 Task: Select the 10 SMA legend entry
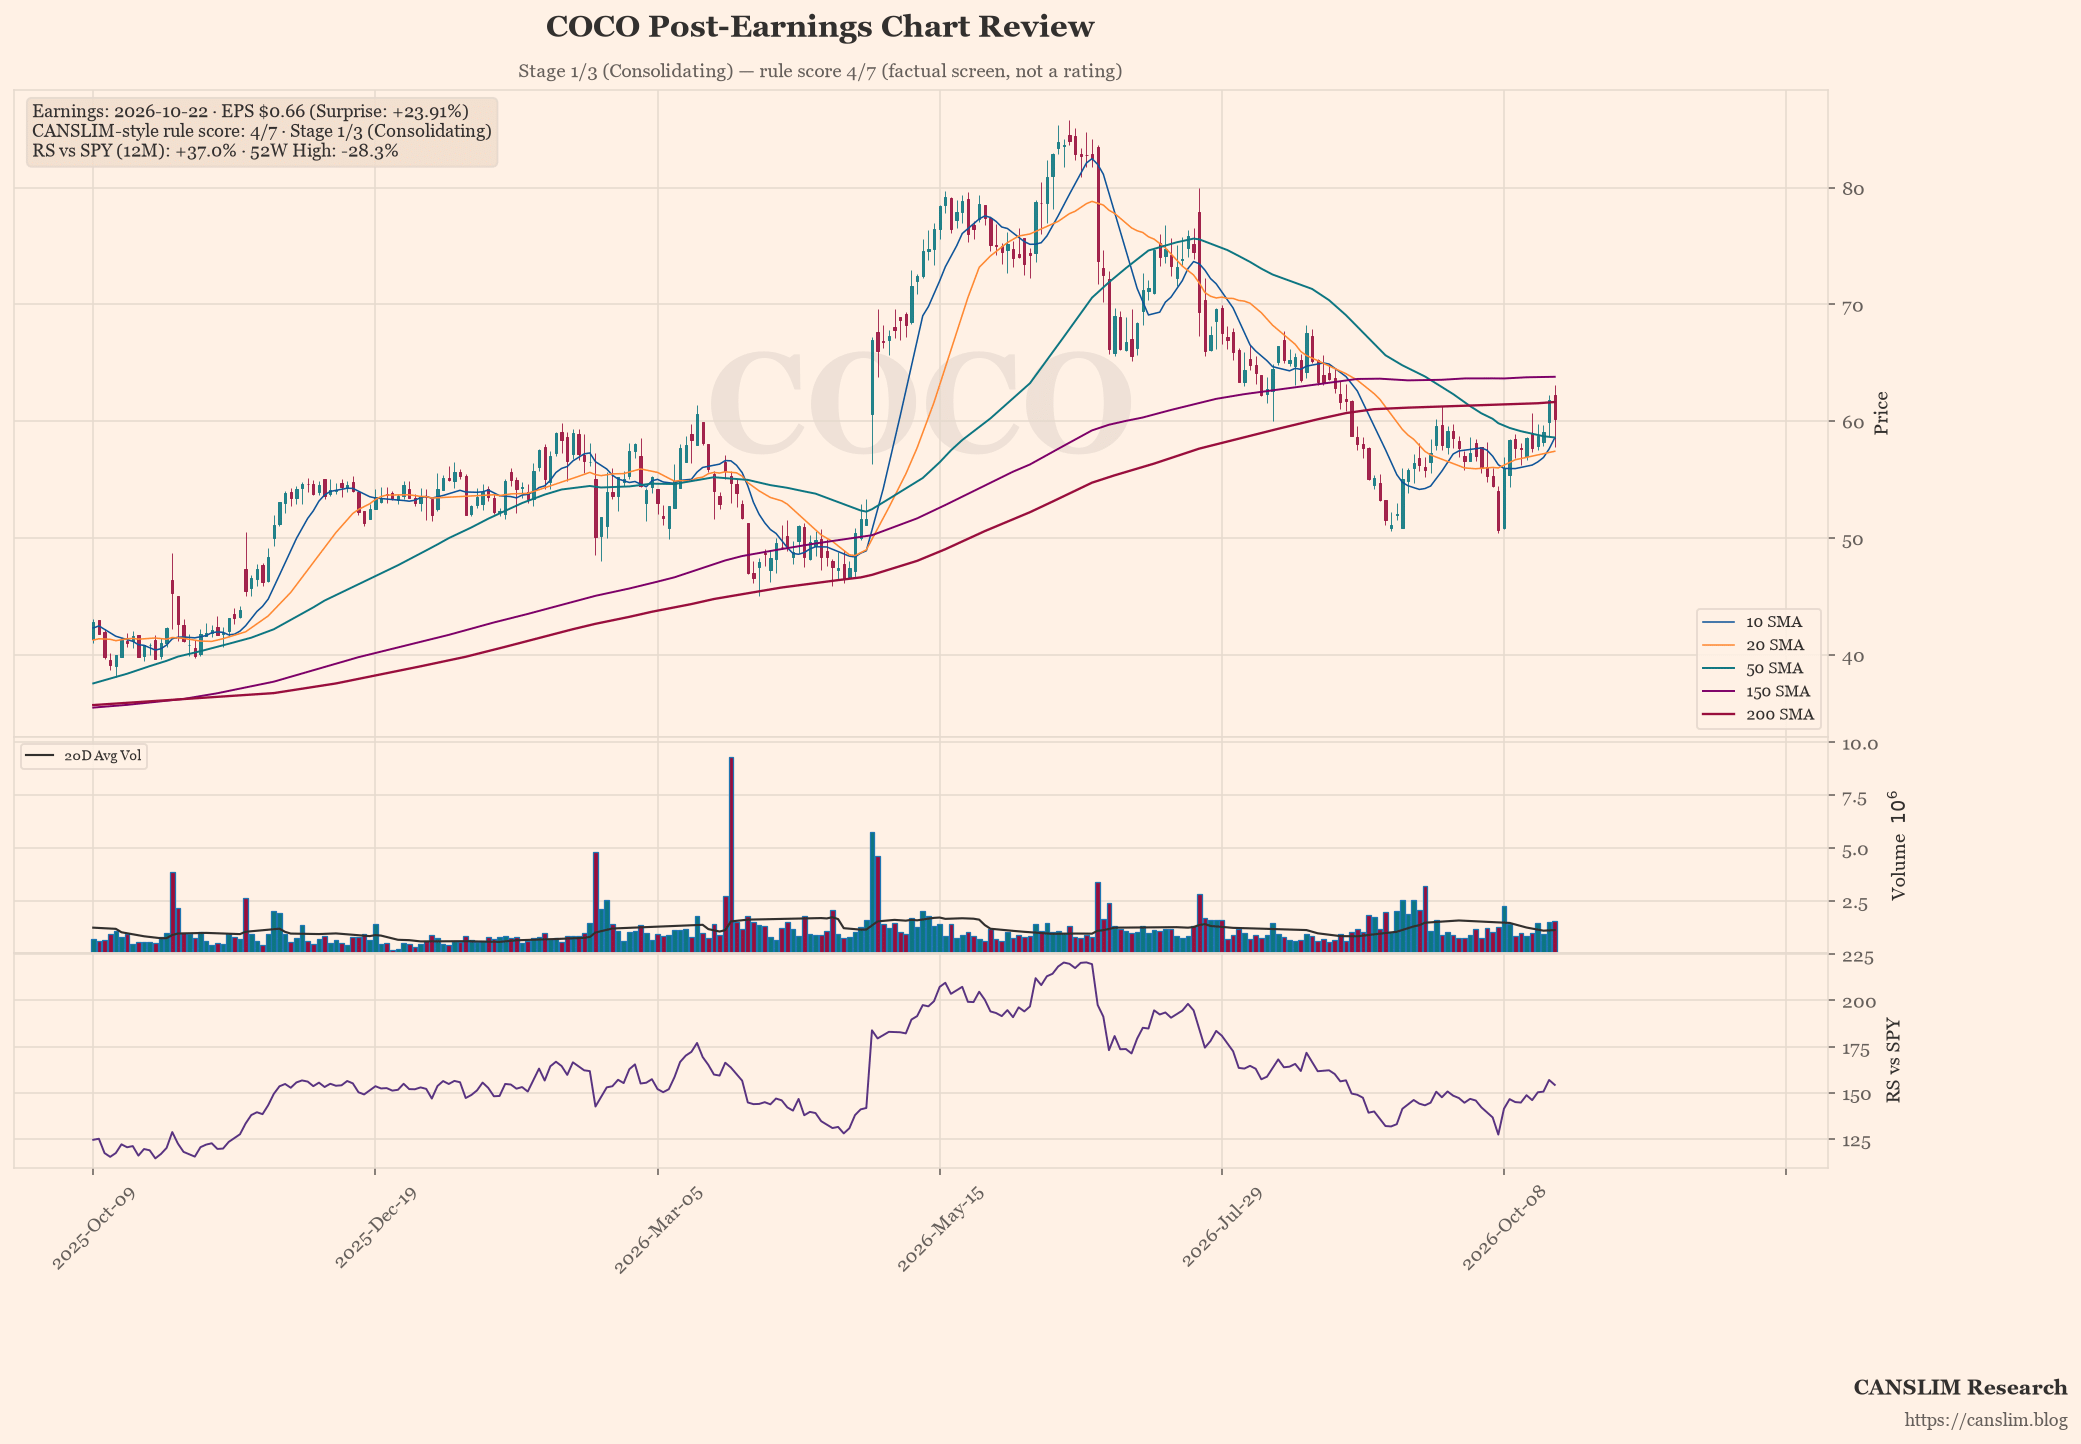1758,622
